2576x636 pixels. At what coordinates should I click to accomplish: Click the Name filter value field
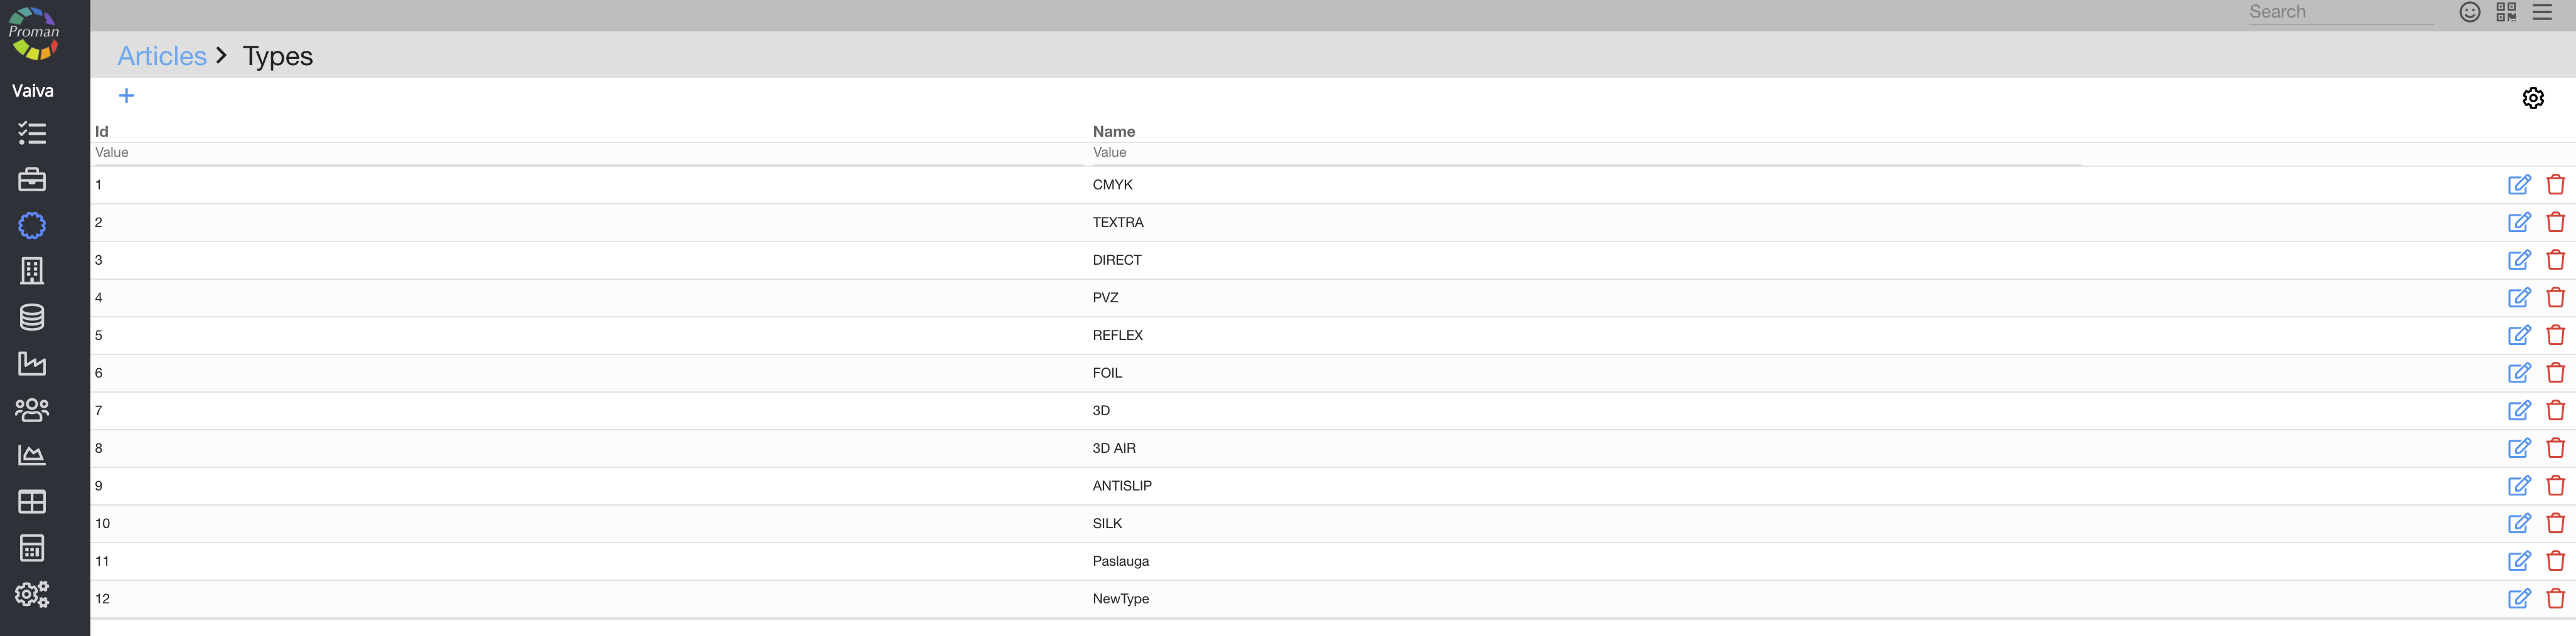pyautogui.click(x=1585, y=153)
